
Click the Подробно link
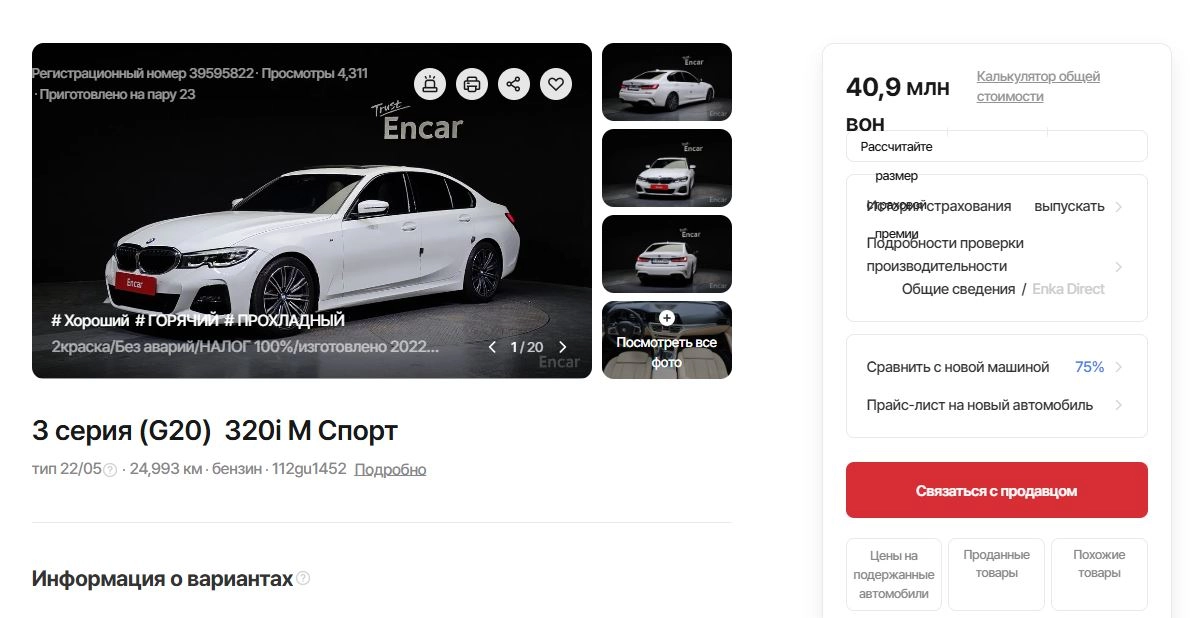tap(390, 469)
